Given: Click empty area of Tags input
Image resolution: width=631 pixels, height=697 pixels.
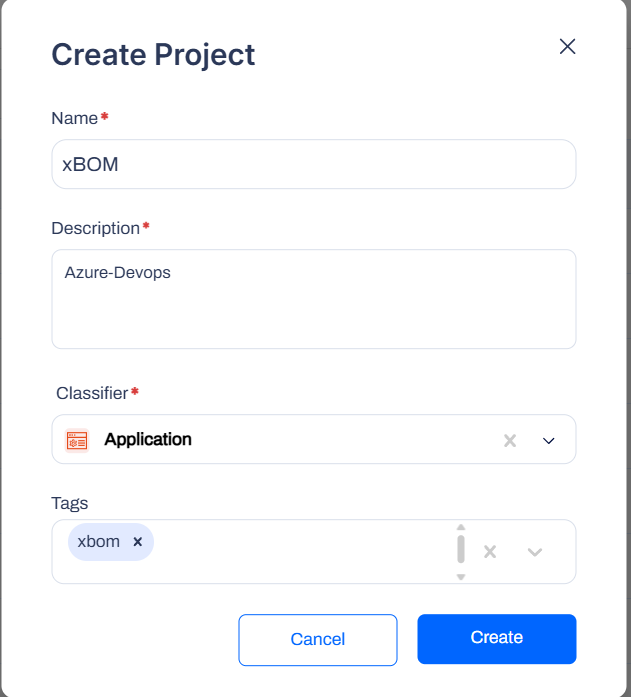Looking at the screenshot, I should click(302, 551).
